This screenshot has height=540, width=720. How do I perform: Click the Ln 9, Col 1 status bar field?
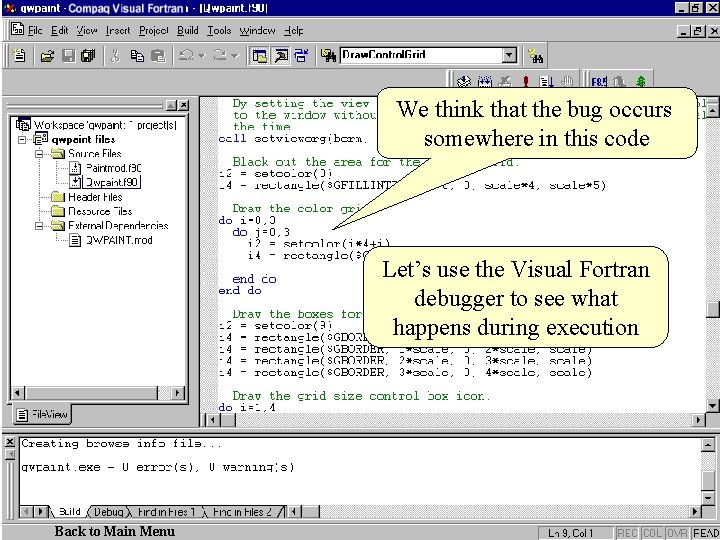(575, 533)
